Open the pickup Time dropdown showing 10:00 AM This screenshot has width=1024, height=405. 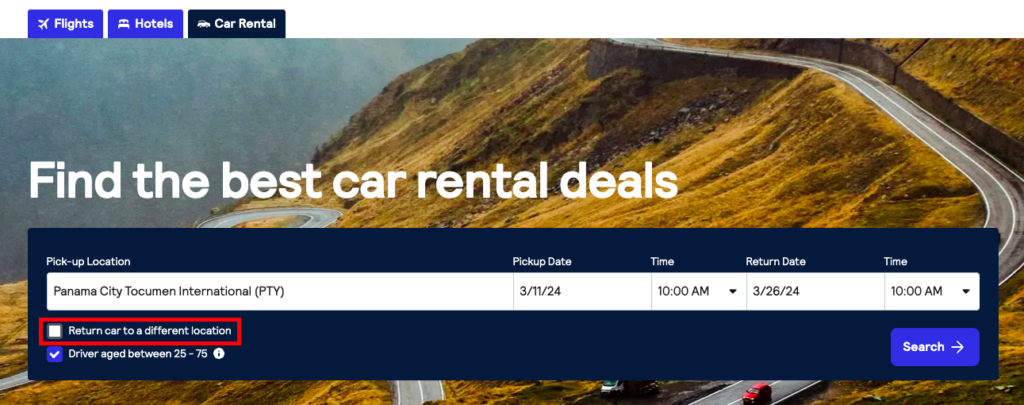click(x=696, y=292)
